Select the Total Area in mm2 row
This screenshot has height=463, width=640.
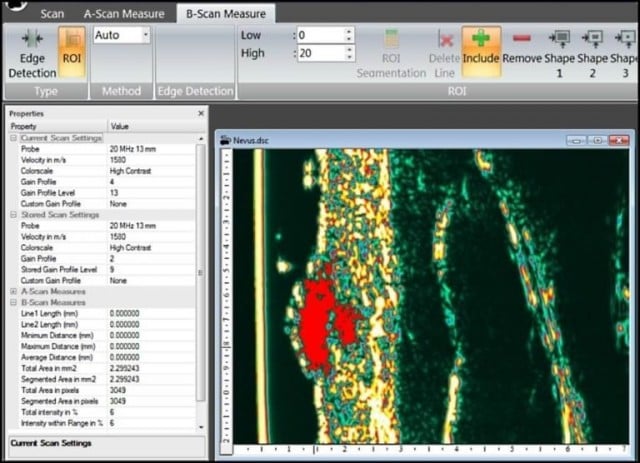point(102,368)
